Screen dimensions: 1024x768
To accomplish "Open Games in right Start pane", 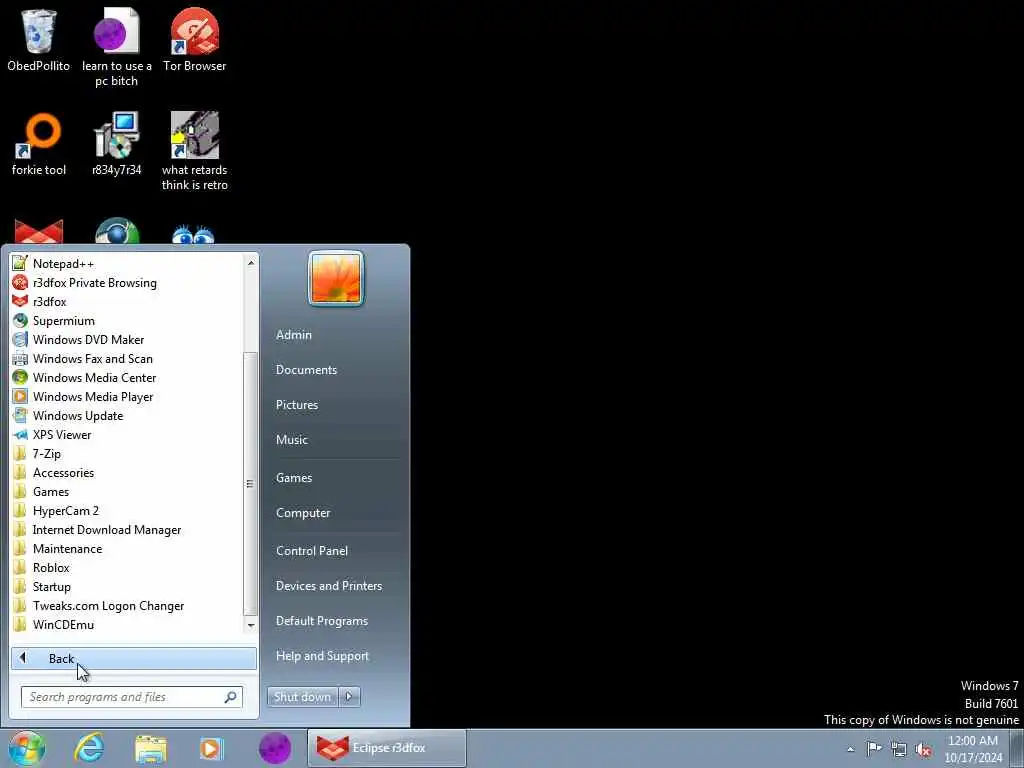I will (294, 477).
